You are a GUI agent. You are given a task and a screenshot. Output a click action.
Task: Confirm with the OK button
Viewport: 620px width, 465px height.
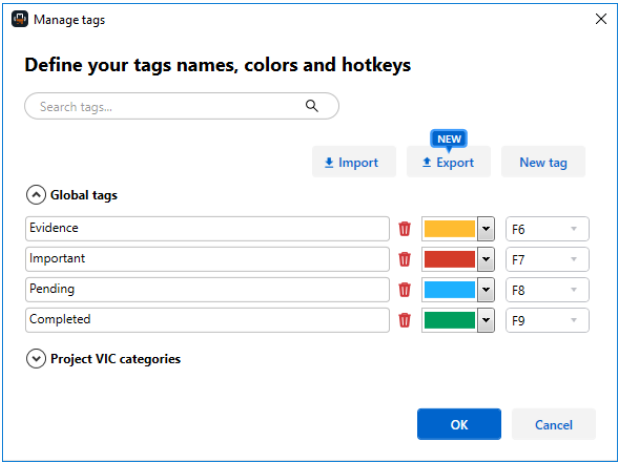click(459, 424)
